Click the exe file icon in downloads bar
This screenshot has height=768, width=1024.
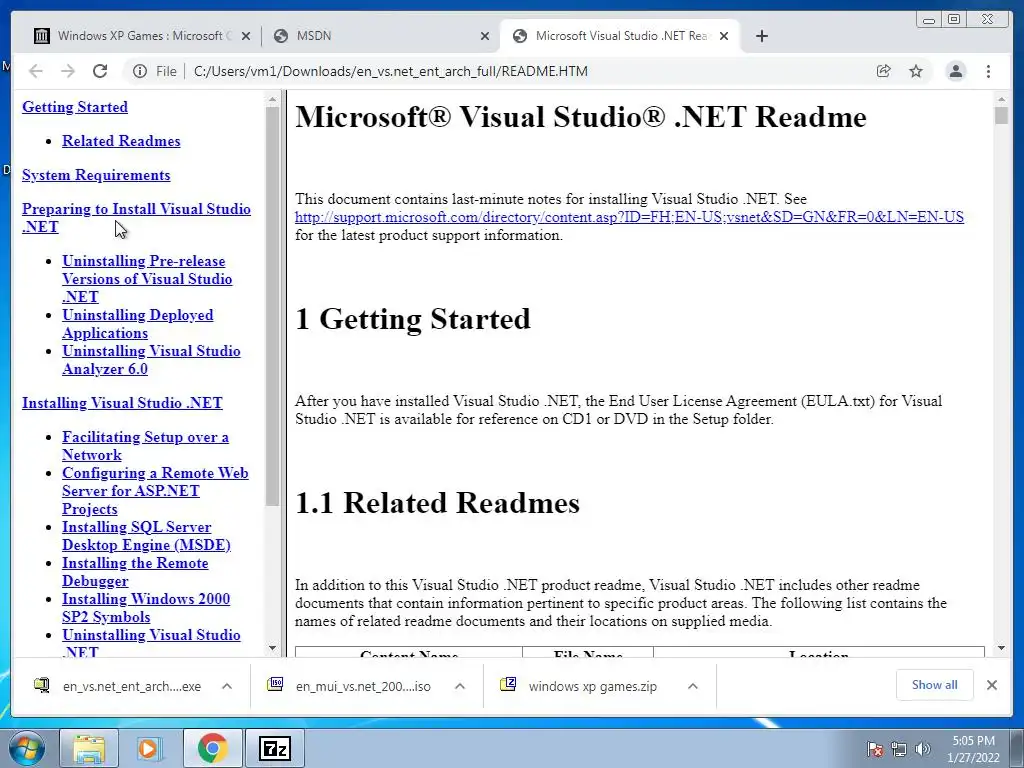coord(42,685)
